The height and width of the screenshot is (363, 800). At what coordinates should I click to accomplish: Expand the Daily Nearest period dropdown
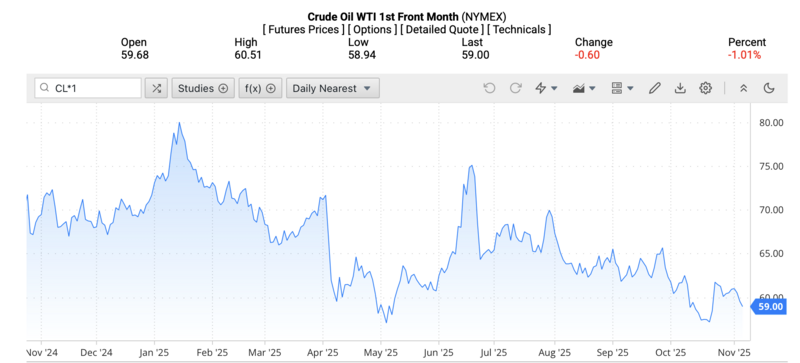pos(333,88)
